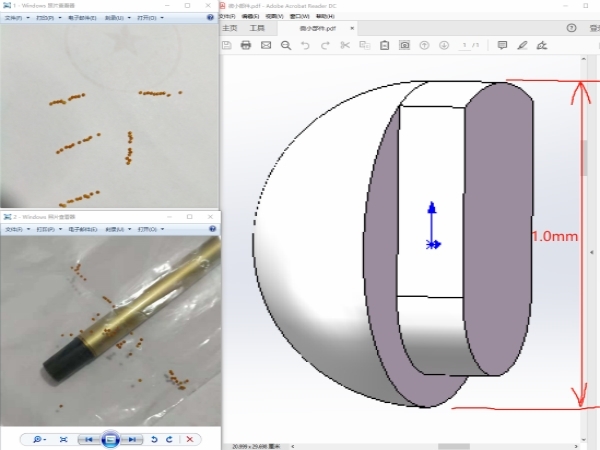This screenshot has height=450, width=600.
Task: Go to next page with down arrow icon
Action: pyautogui.click(x=444, y=45)
